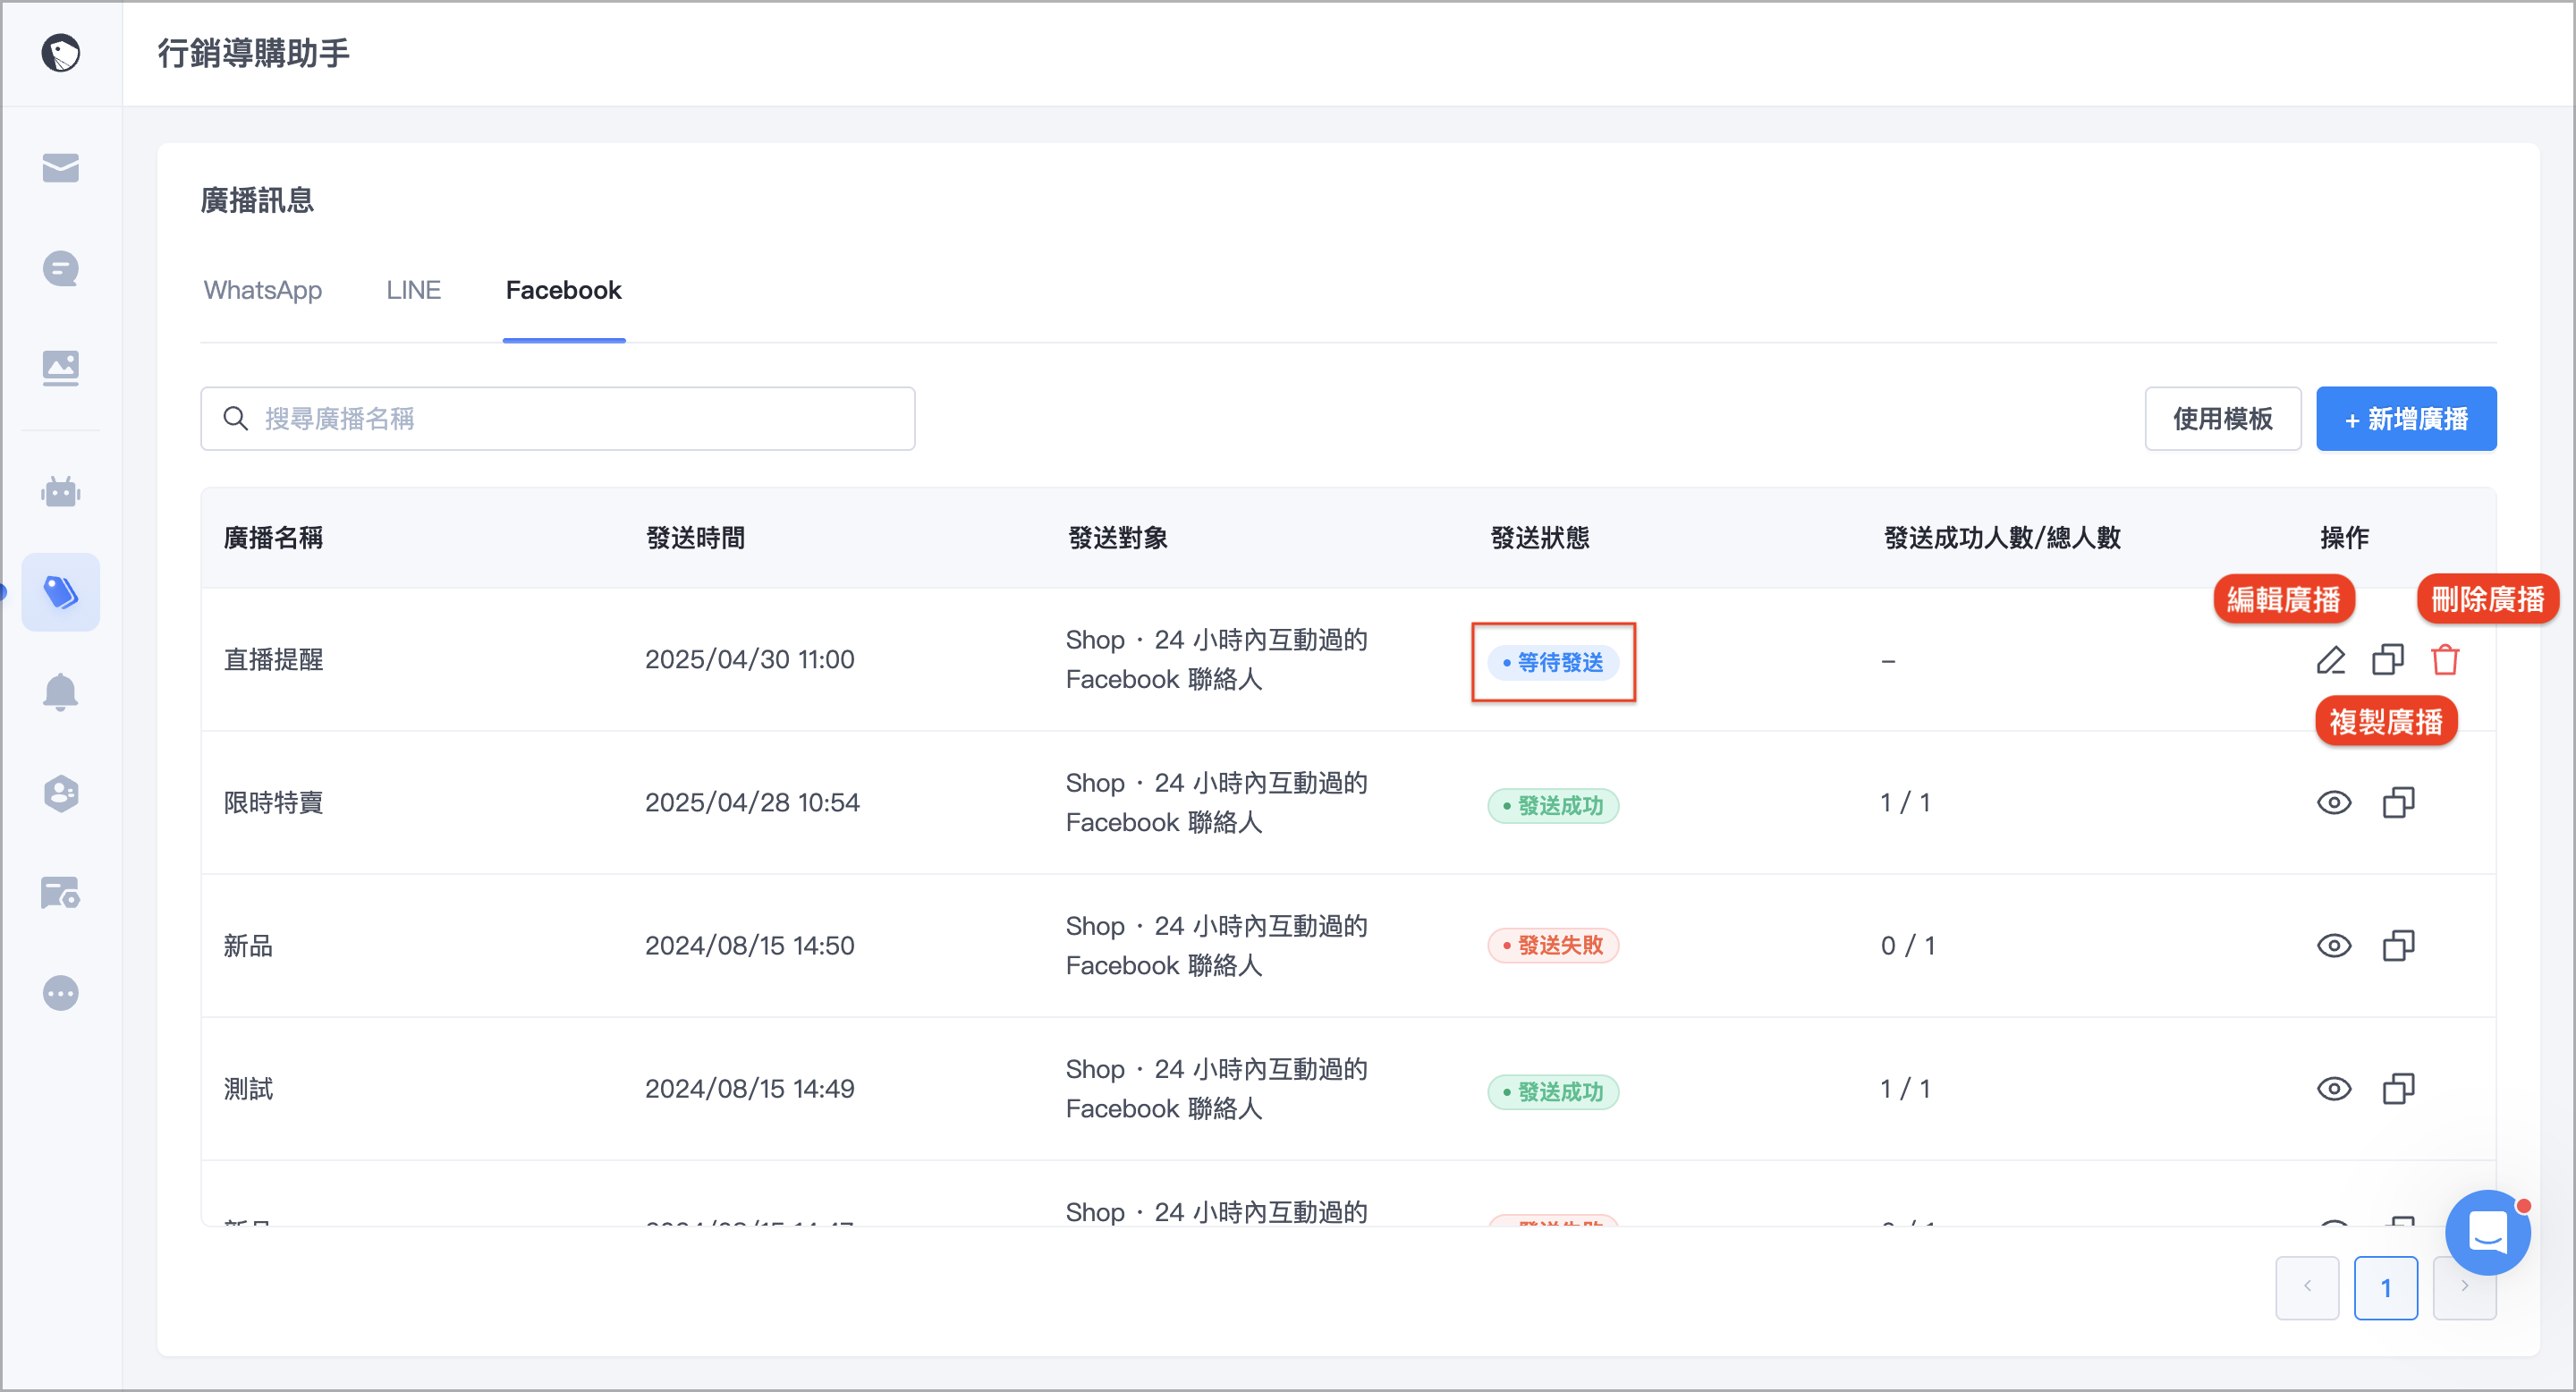View the 測試 broadcast details

coord(2334,1089)
